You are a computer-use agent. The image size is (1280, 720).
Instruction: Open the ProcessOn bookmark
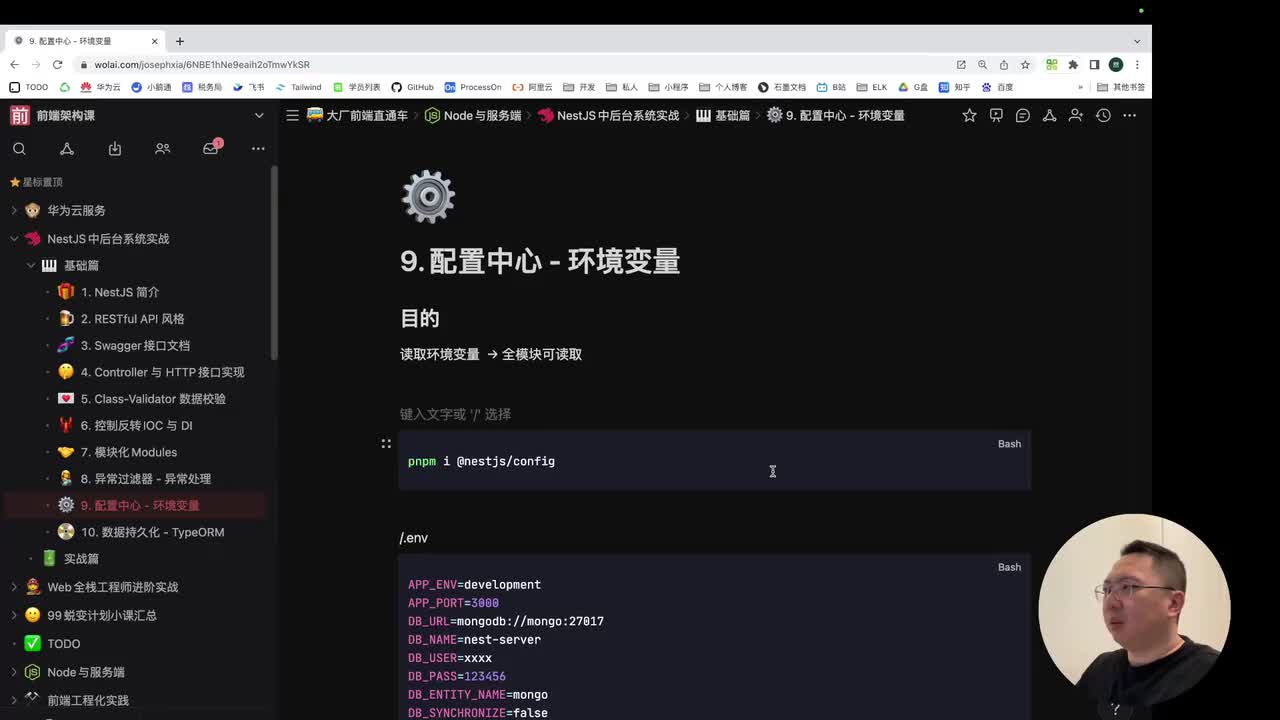pos(473,87)
